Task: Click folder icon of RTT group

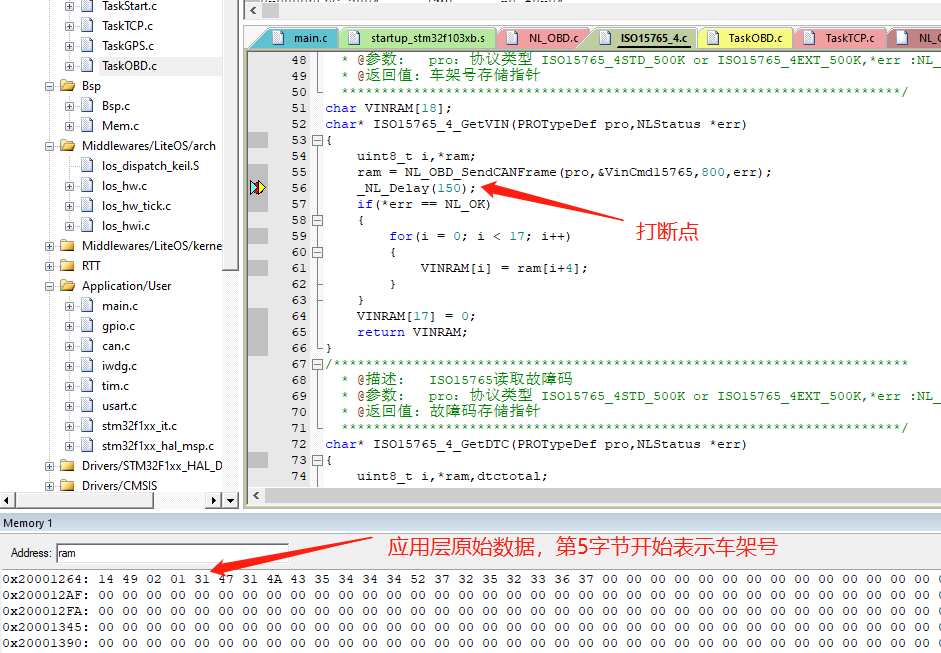Action: pyautogui.click(x=67, y=265)
